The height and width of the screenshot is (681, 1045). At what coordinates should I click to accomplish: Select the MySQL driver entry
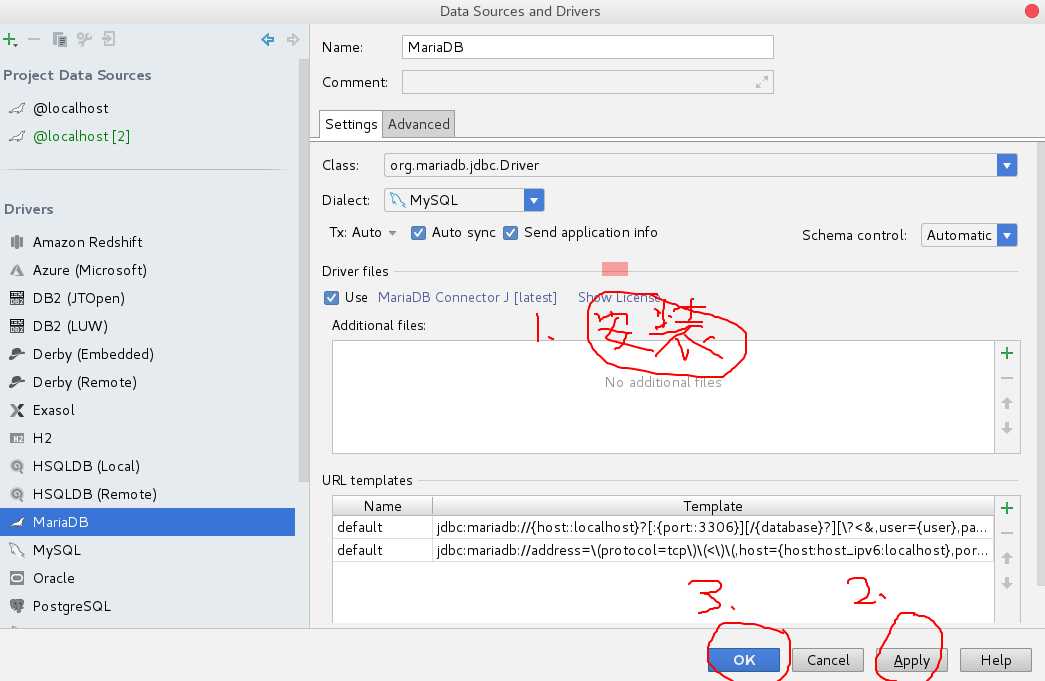tap(147, 550)
